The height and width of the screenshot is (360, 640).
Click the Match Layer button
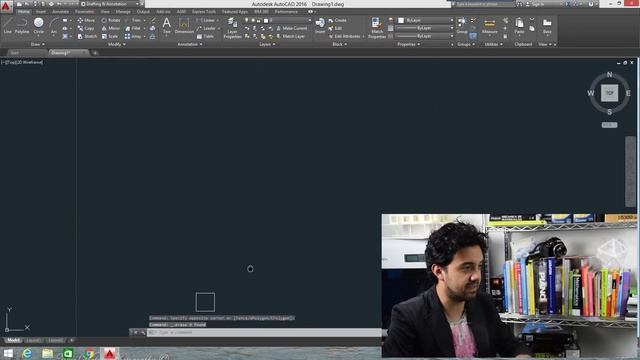pos(291,36)
